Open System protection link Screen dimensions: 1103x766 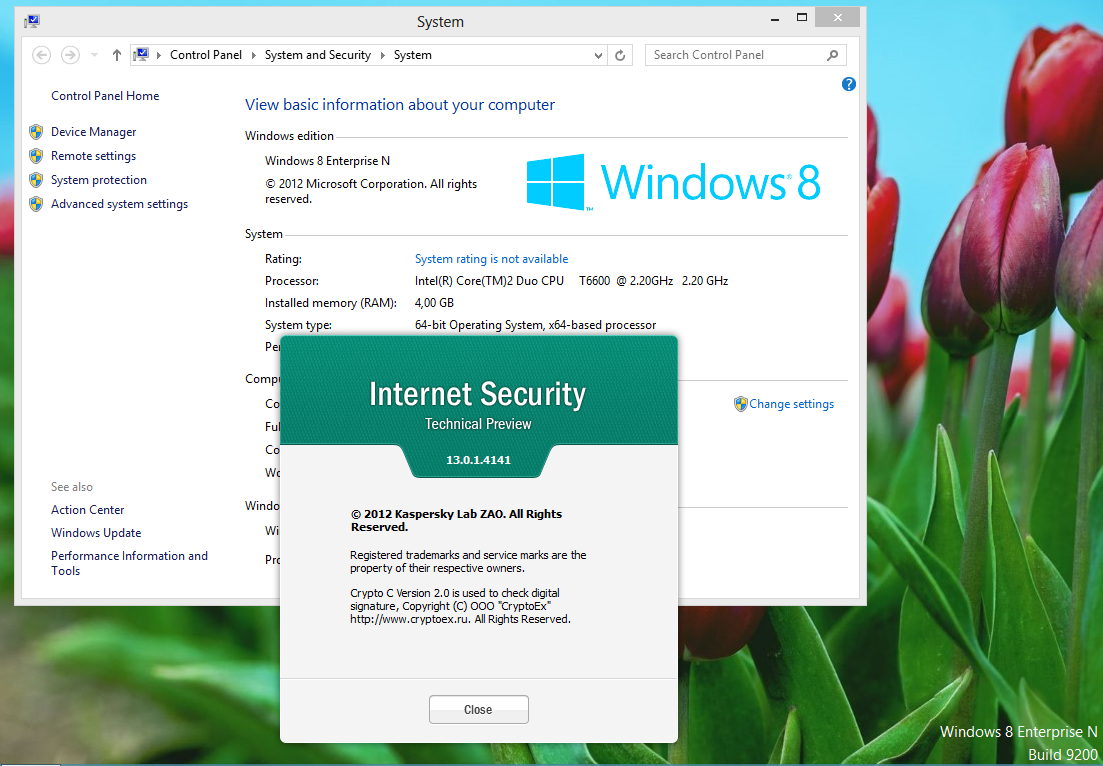[x=98, y=179]
